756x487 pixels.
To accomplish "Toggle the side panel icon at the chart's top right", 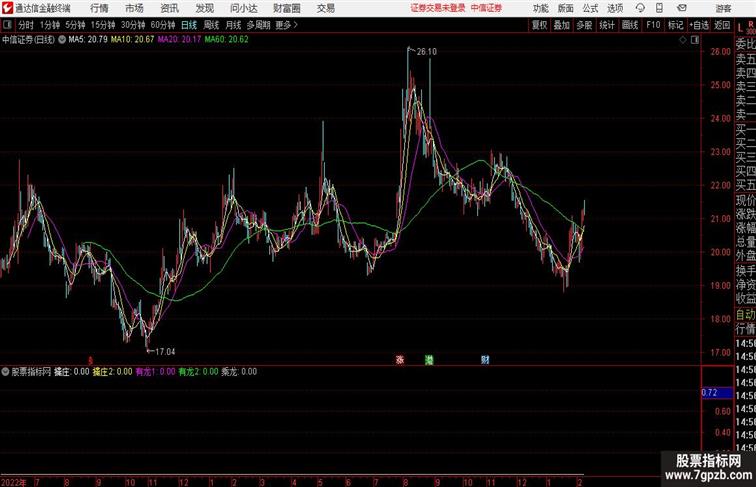I will (x=695, y=40).
